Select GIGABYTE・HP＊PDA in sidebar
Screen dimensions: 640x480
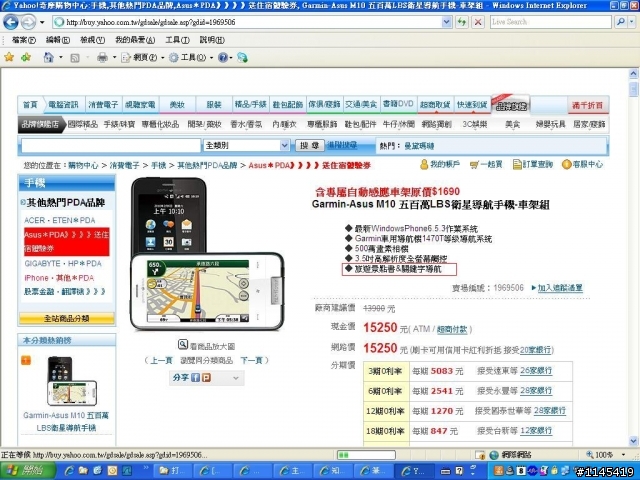pos(63,263)
